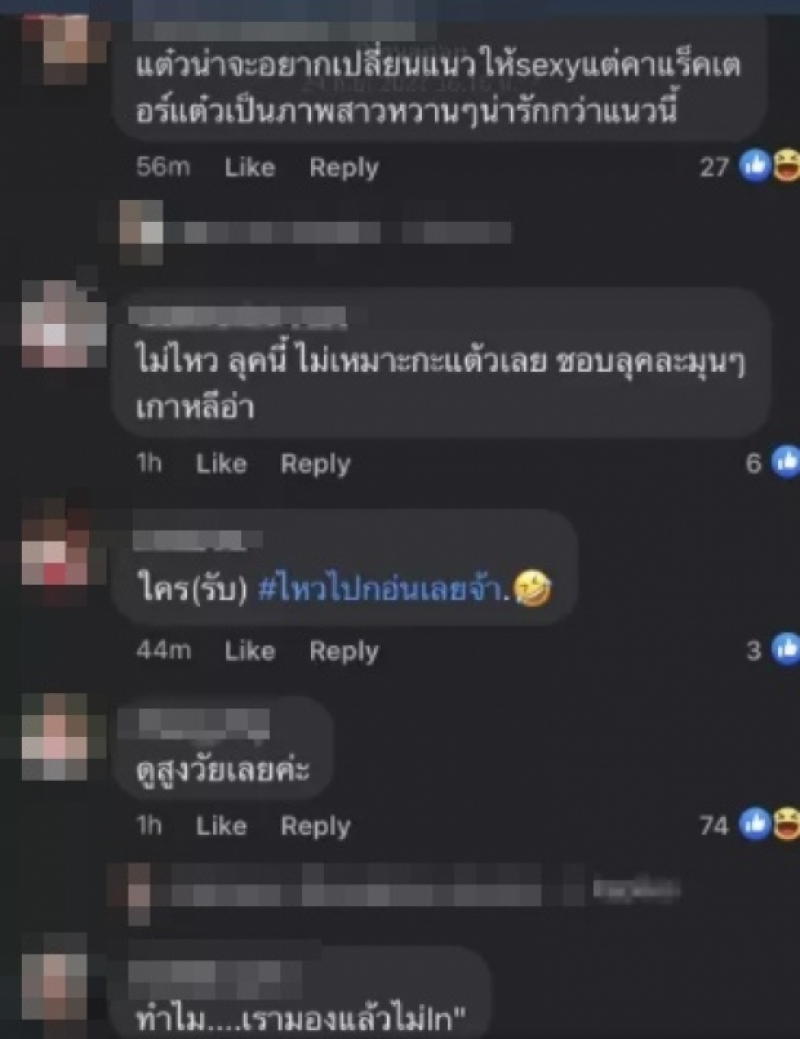Like the 44m hashtag comment
800x1039 pixels.
pyautogui.click(x=249, y=651)
